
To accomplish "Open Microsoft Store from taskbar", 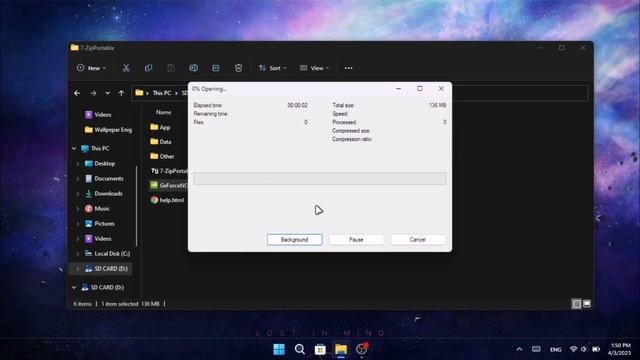I will (320, 349).
